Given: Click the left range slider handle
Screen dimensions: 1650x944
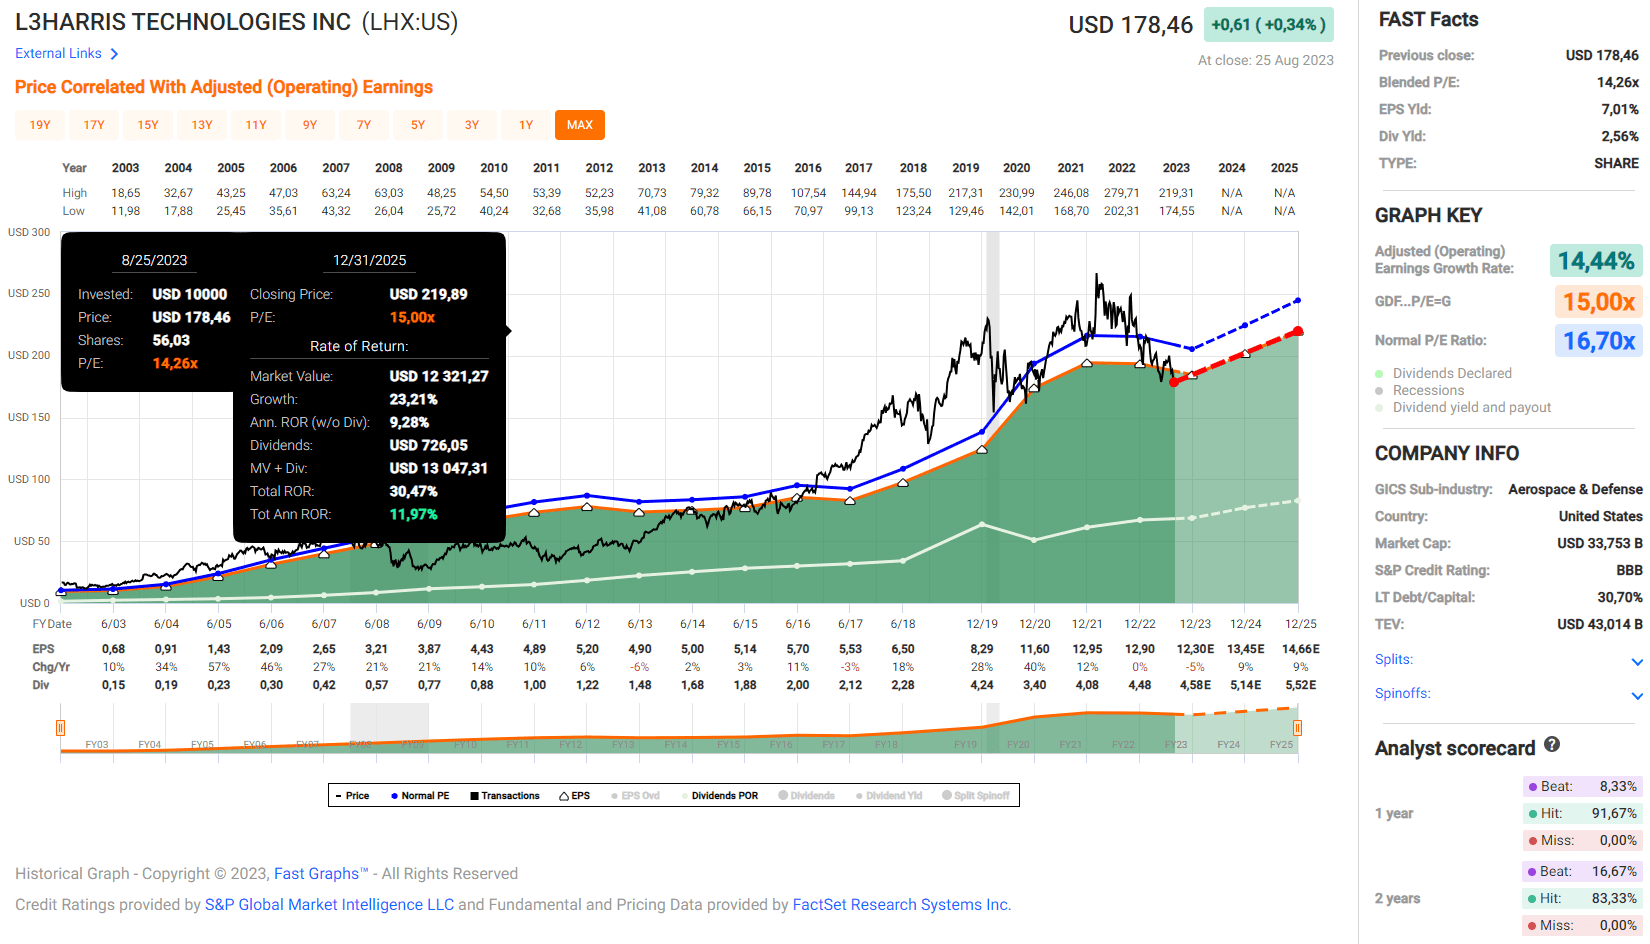Looking at the screenshot, I should (61, 728).
